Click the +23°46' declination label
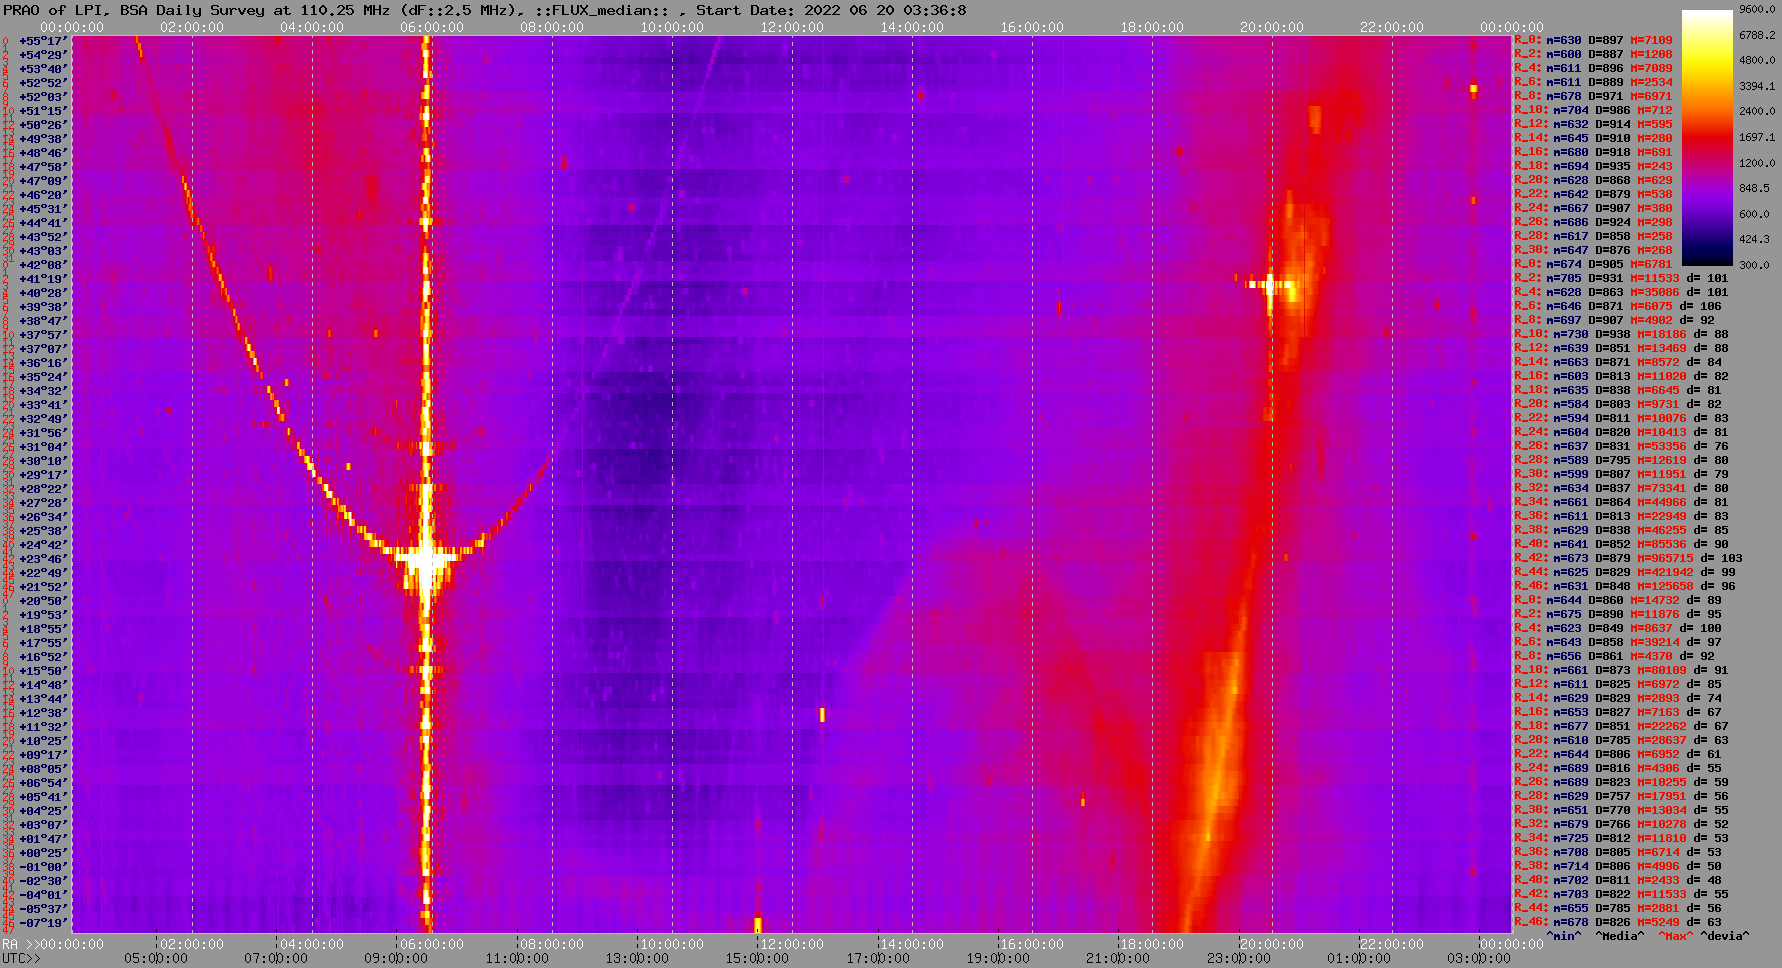Viewport: 1782px width, 968px height. tap(43, 559)
